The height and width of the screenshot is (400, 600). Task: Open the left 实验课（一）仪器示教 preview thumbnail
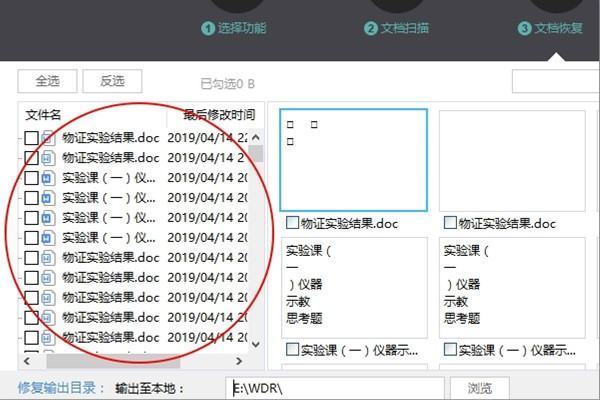354,288
